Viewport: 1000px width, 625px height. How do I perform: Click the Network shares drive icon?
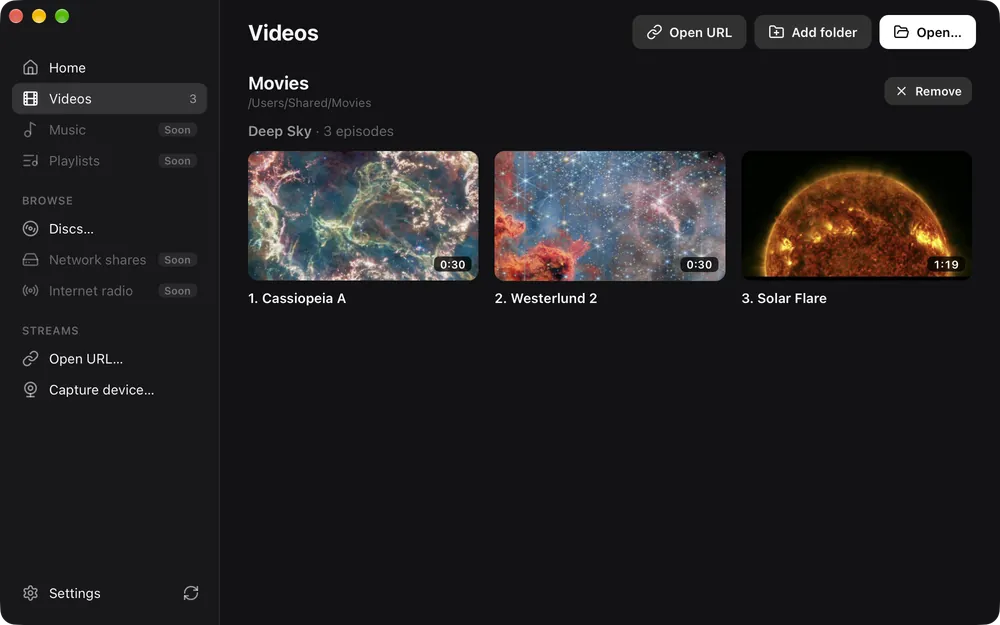(x=30, y=260)
